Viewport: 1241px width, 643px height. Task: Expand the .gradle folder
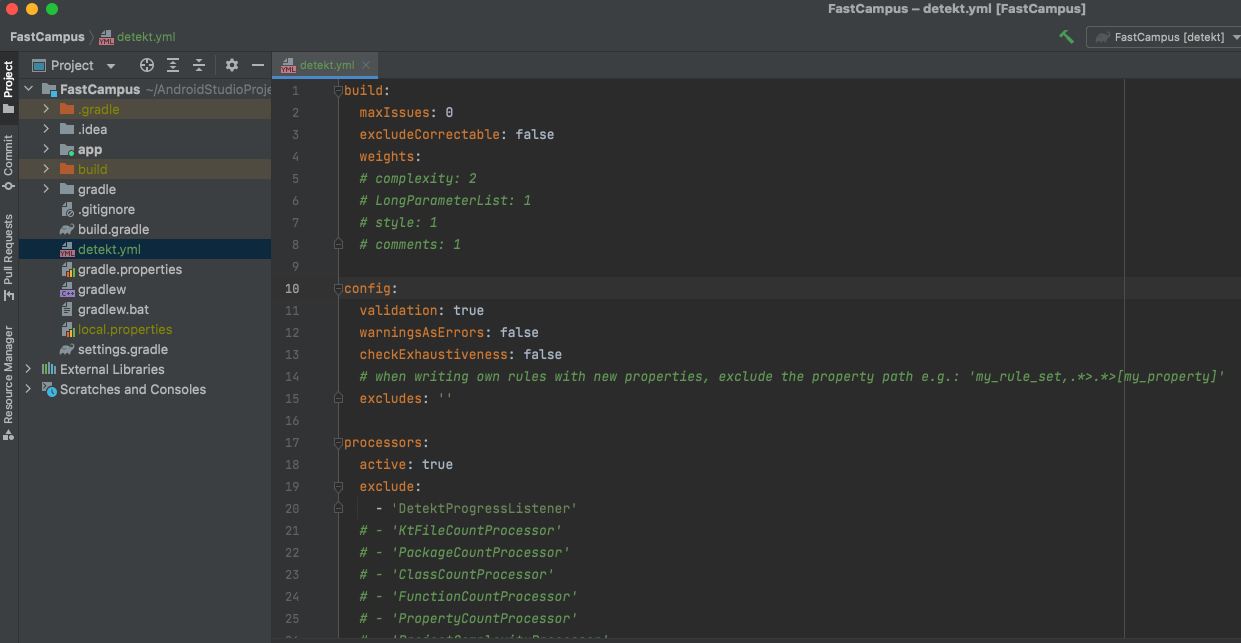46,109
